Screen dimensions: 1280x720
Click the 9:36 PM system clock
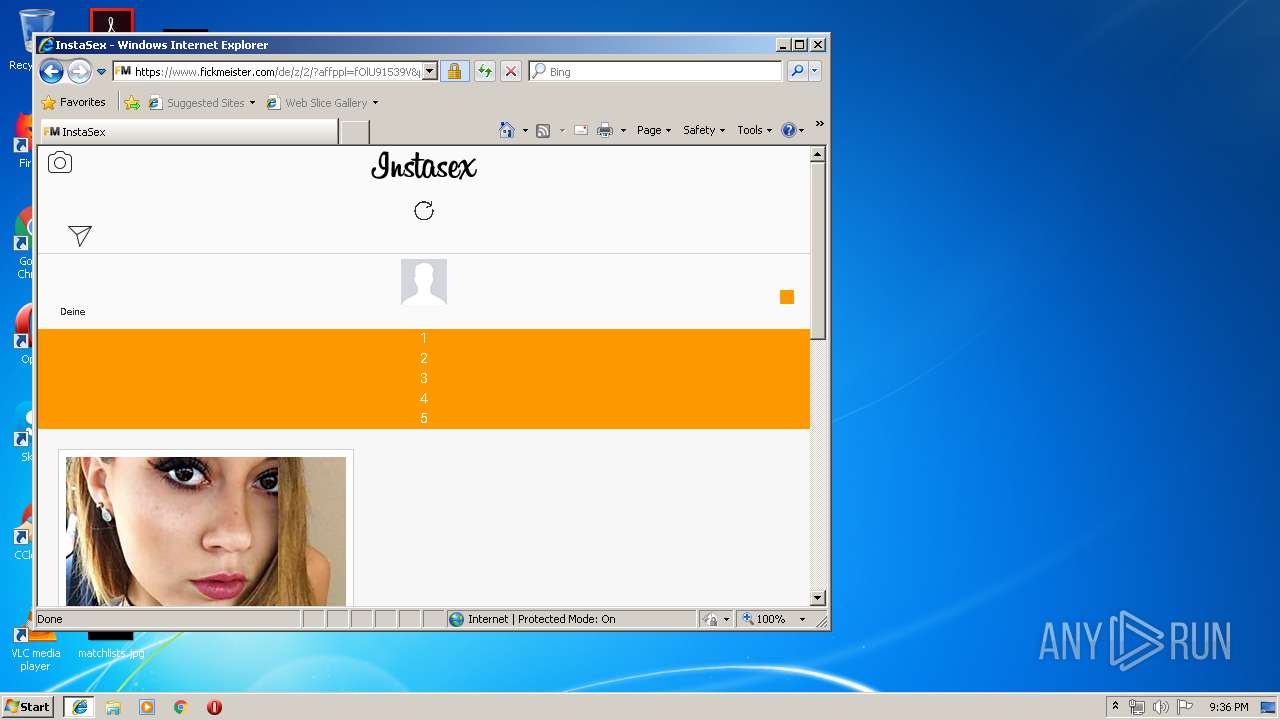[1228, 707]
